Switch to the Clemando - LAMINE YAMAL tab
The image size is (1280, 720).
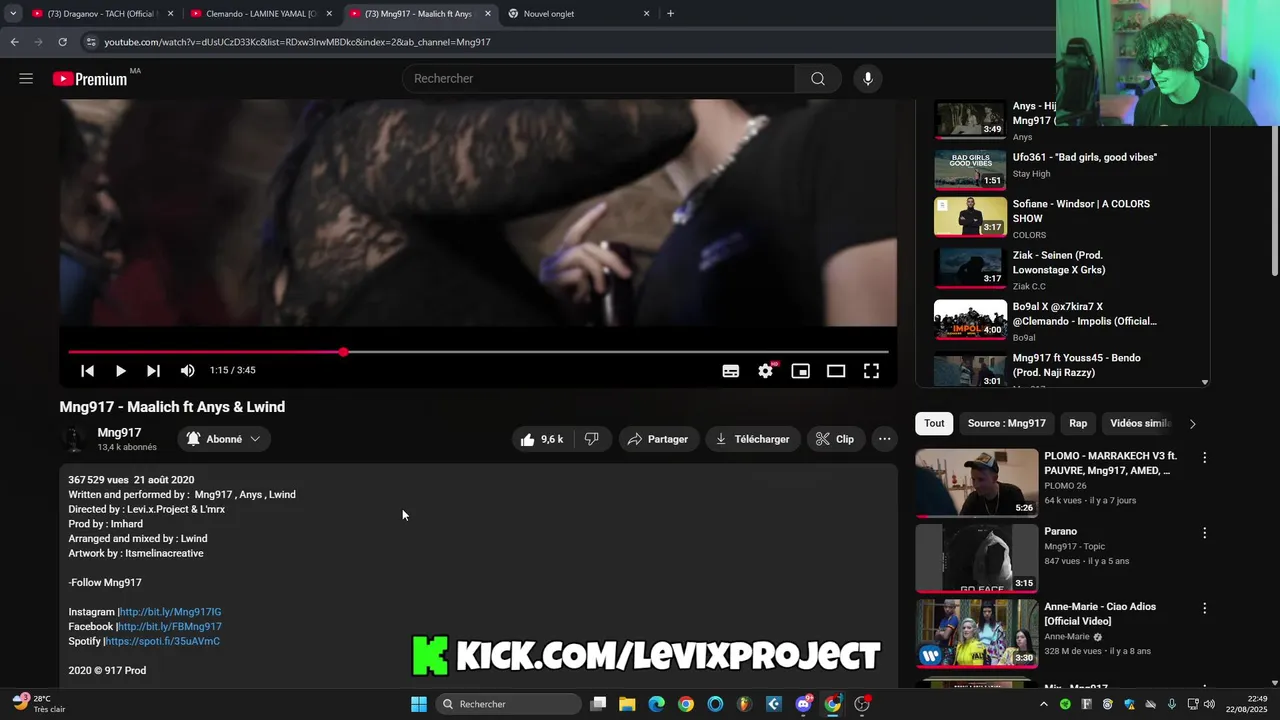click(260, 14)
